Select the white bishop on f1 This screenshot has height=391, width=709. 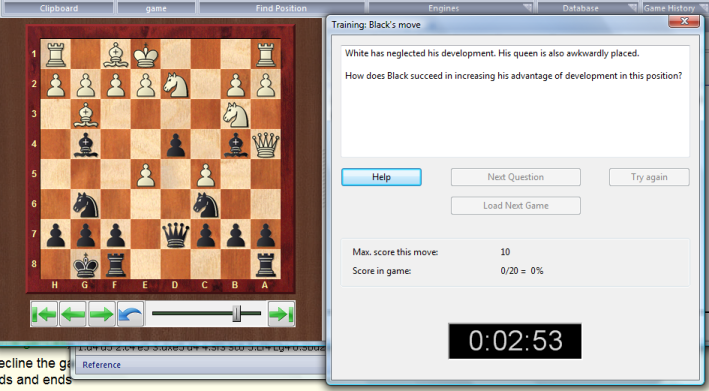(x=116, y=54)
